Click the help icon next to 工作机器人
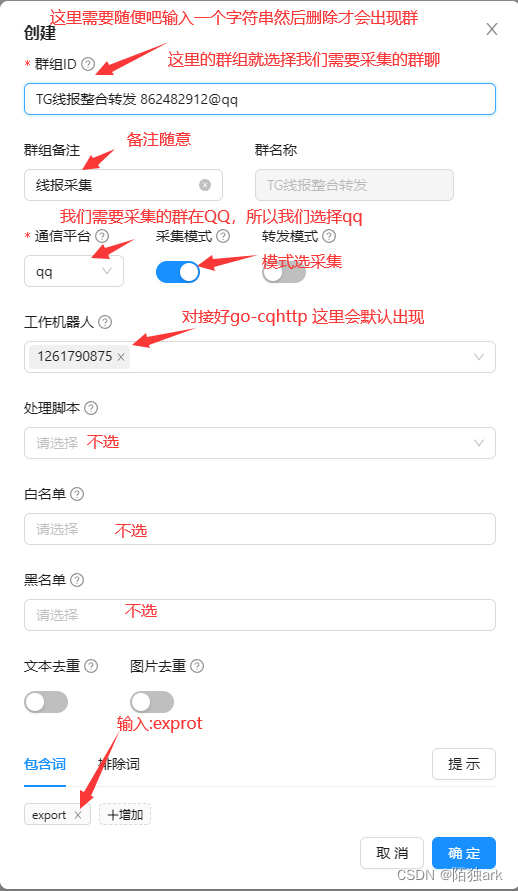The image size is (518, 891). [x=105, y=322]
